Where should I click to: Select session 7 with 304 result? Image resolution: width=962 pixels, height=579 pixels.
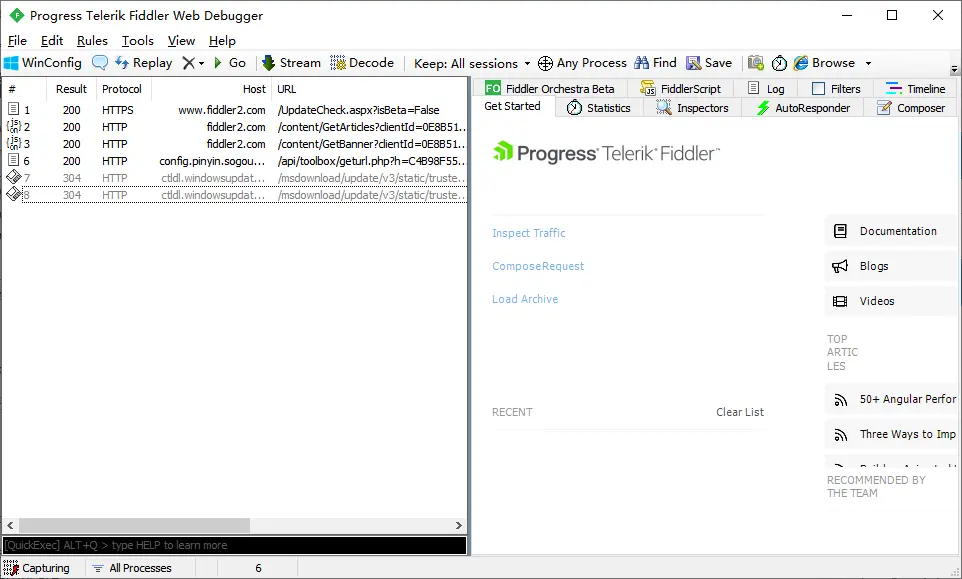click(x=236, y=178)
